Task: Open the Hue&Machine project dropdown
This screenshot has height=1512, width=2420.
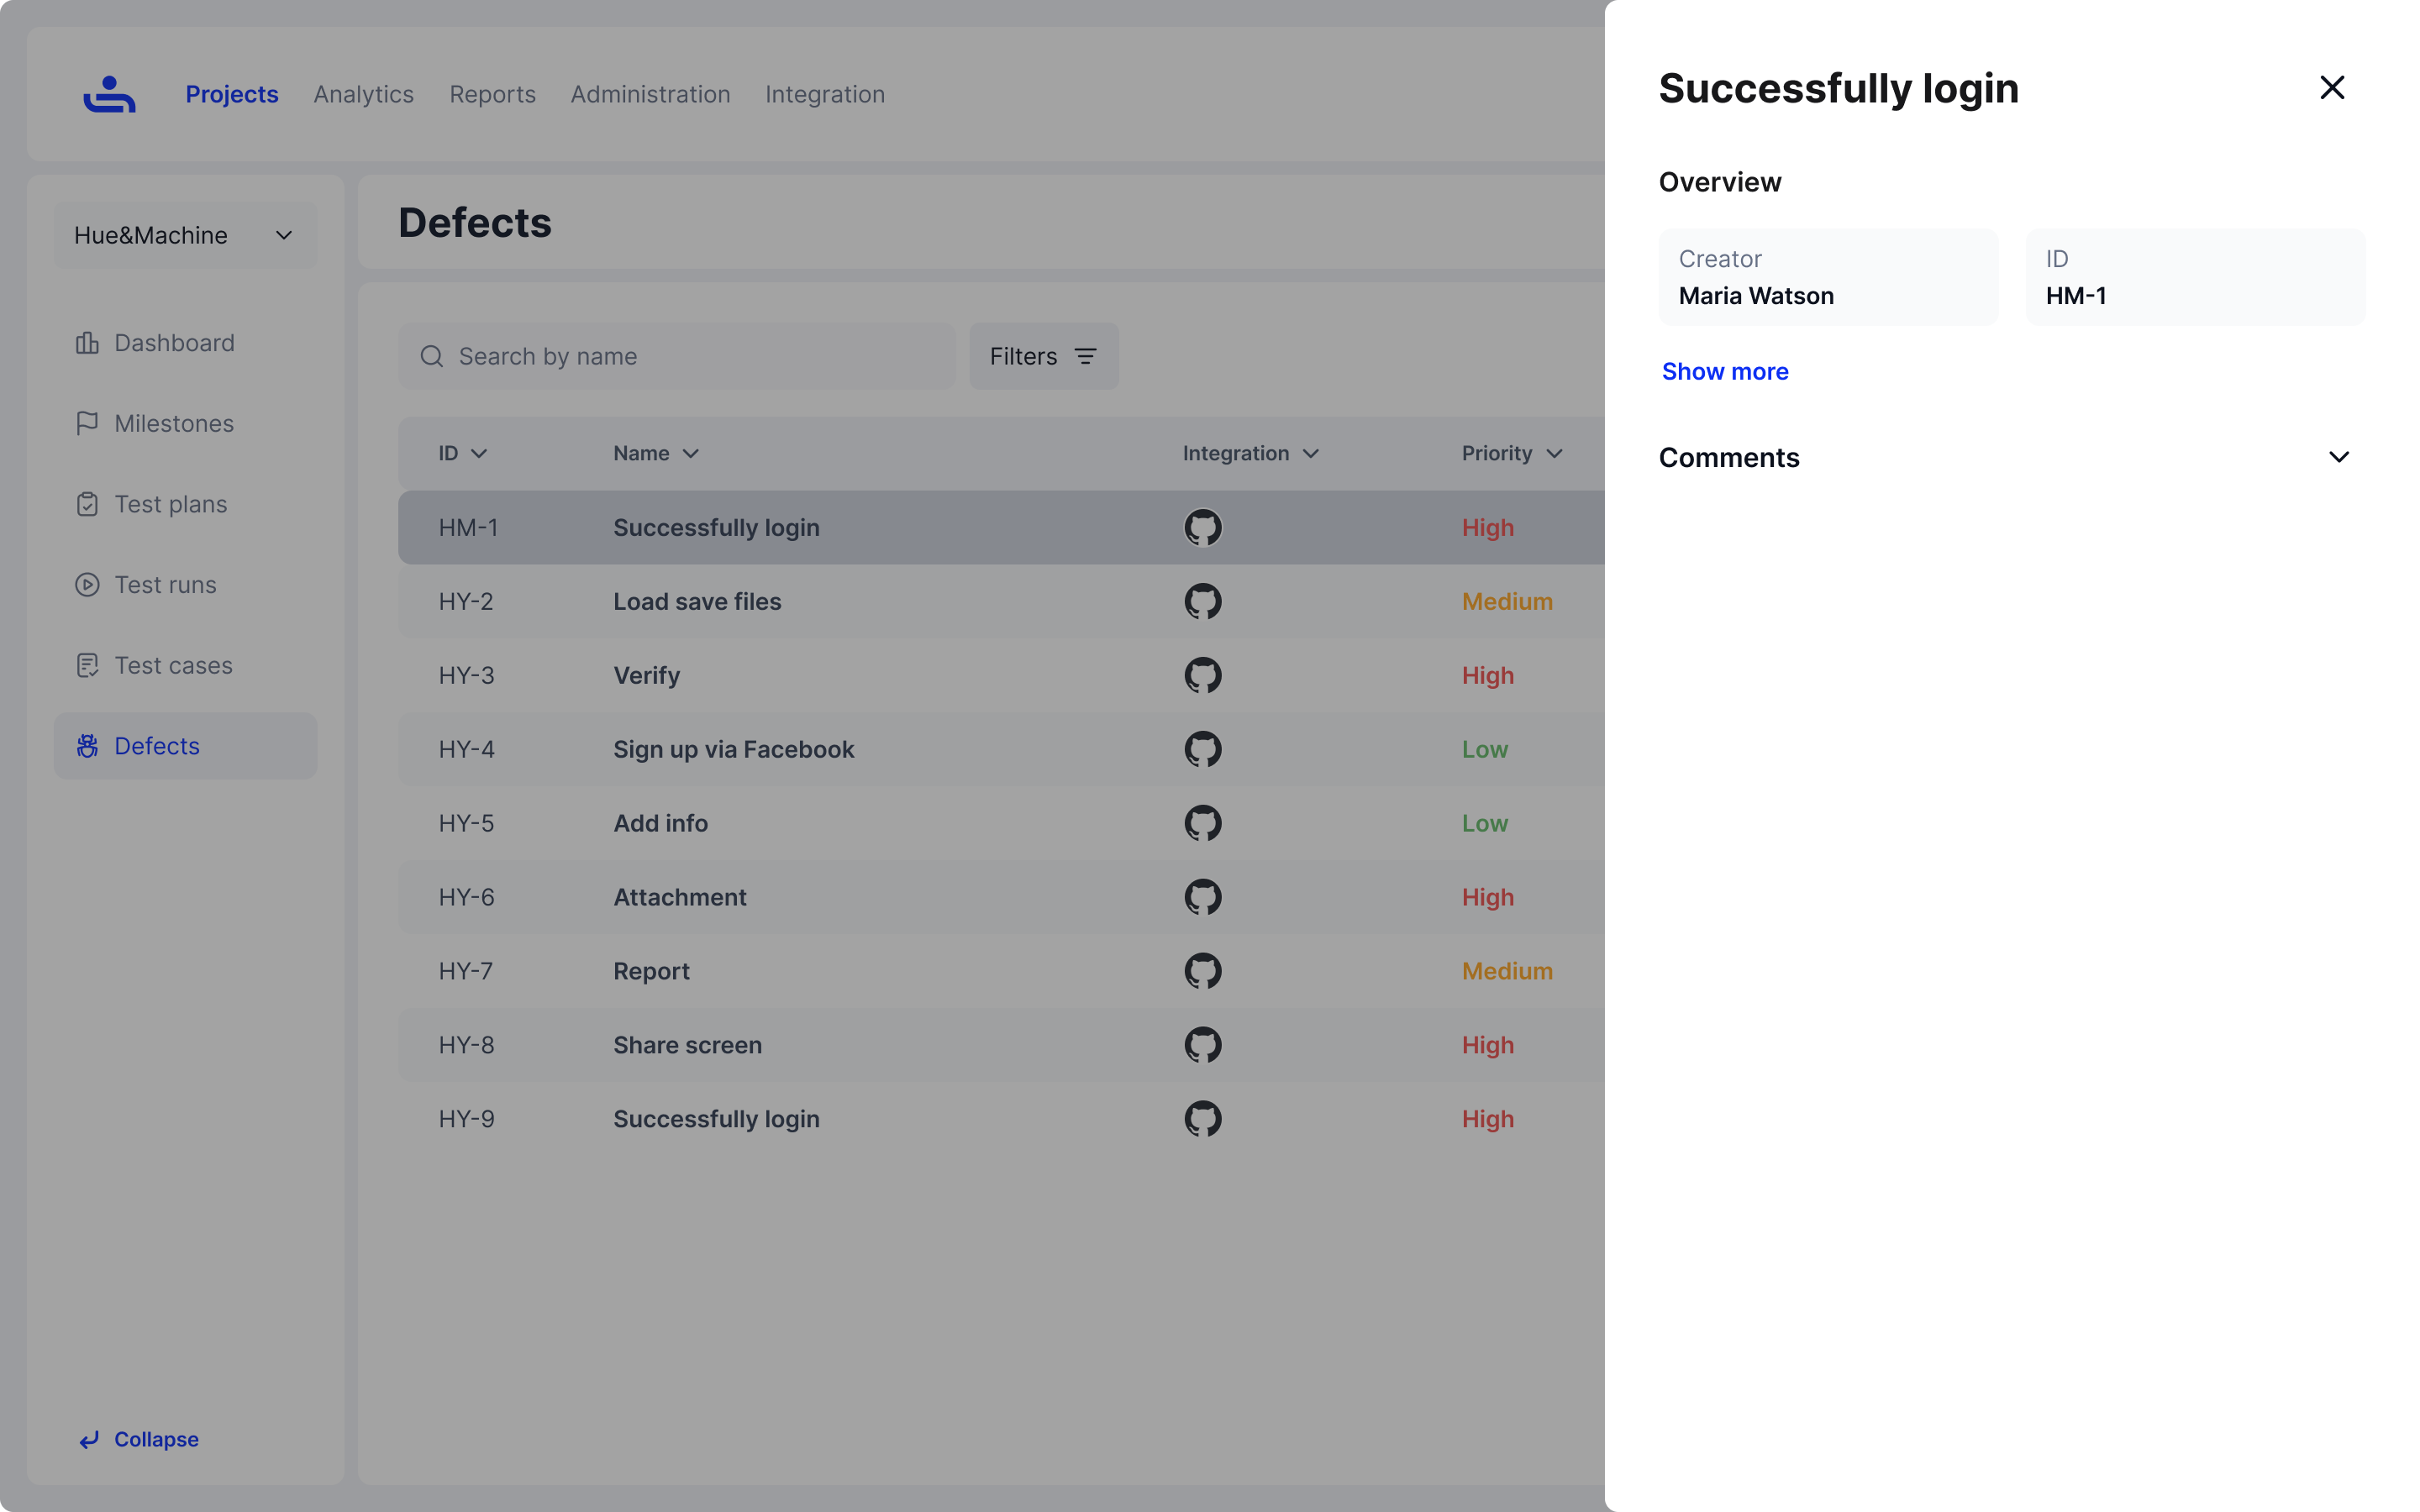Action: (185, 235)
